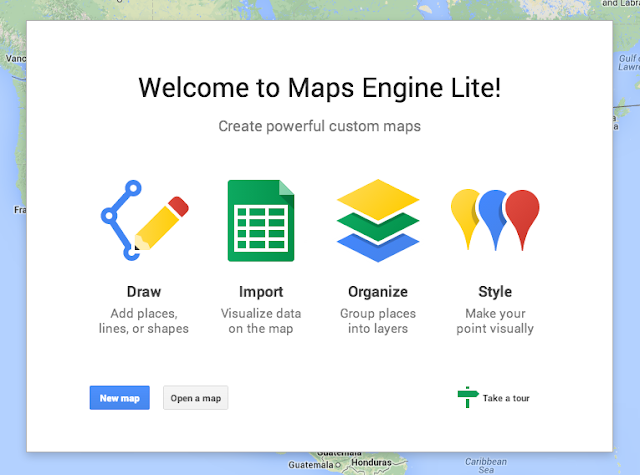Click 'Visualize data on the map' text

click(x=261, y=321)
